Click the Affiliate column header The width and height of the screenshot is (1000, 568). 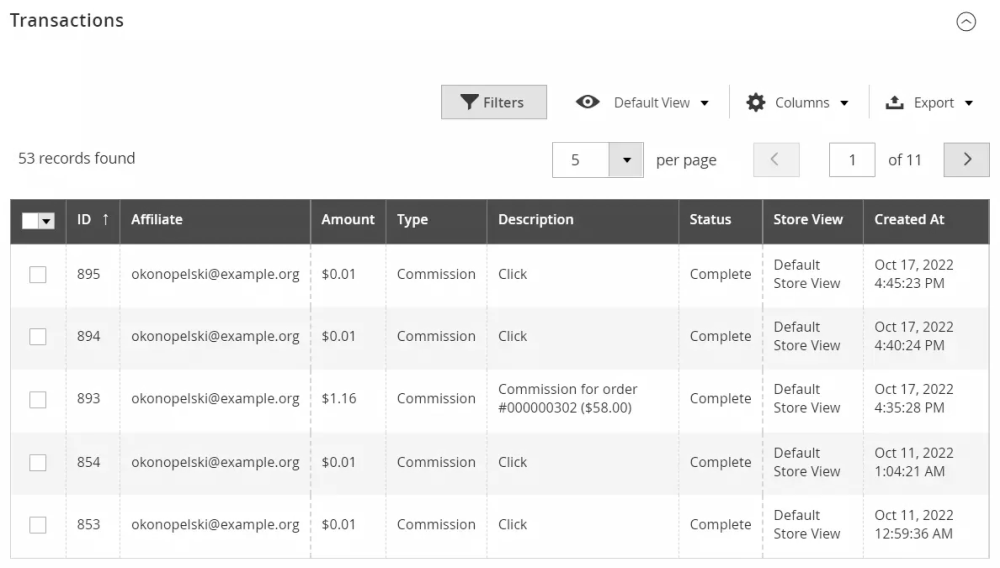click(x=157, y=220)
